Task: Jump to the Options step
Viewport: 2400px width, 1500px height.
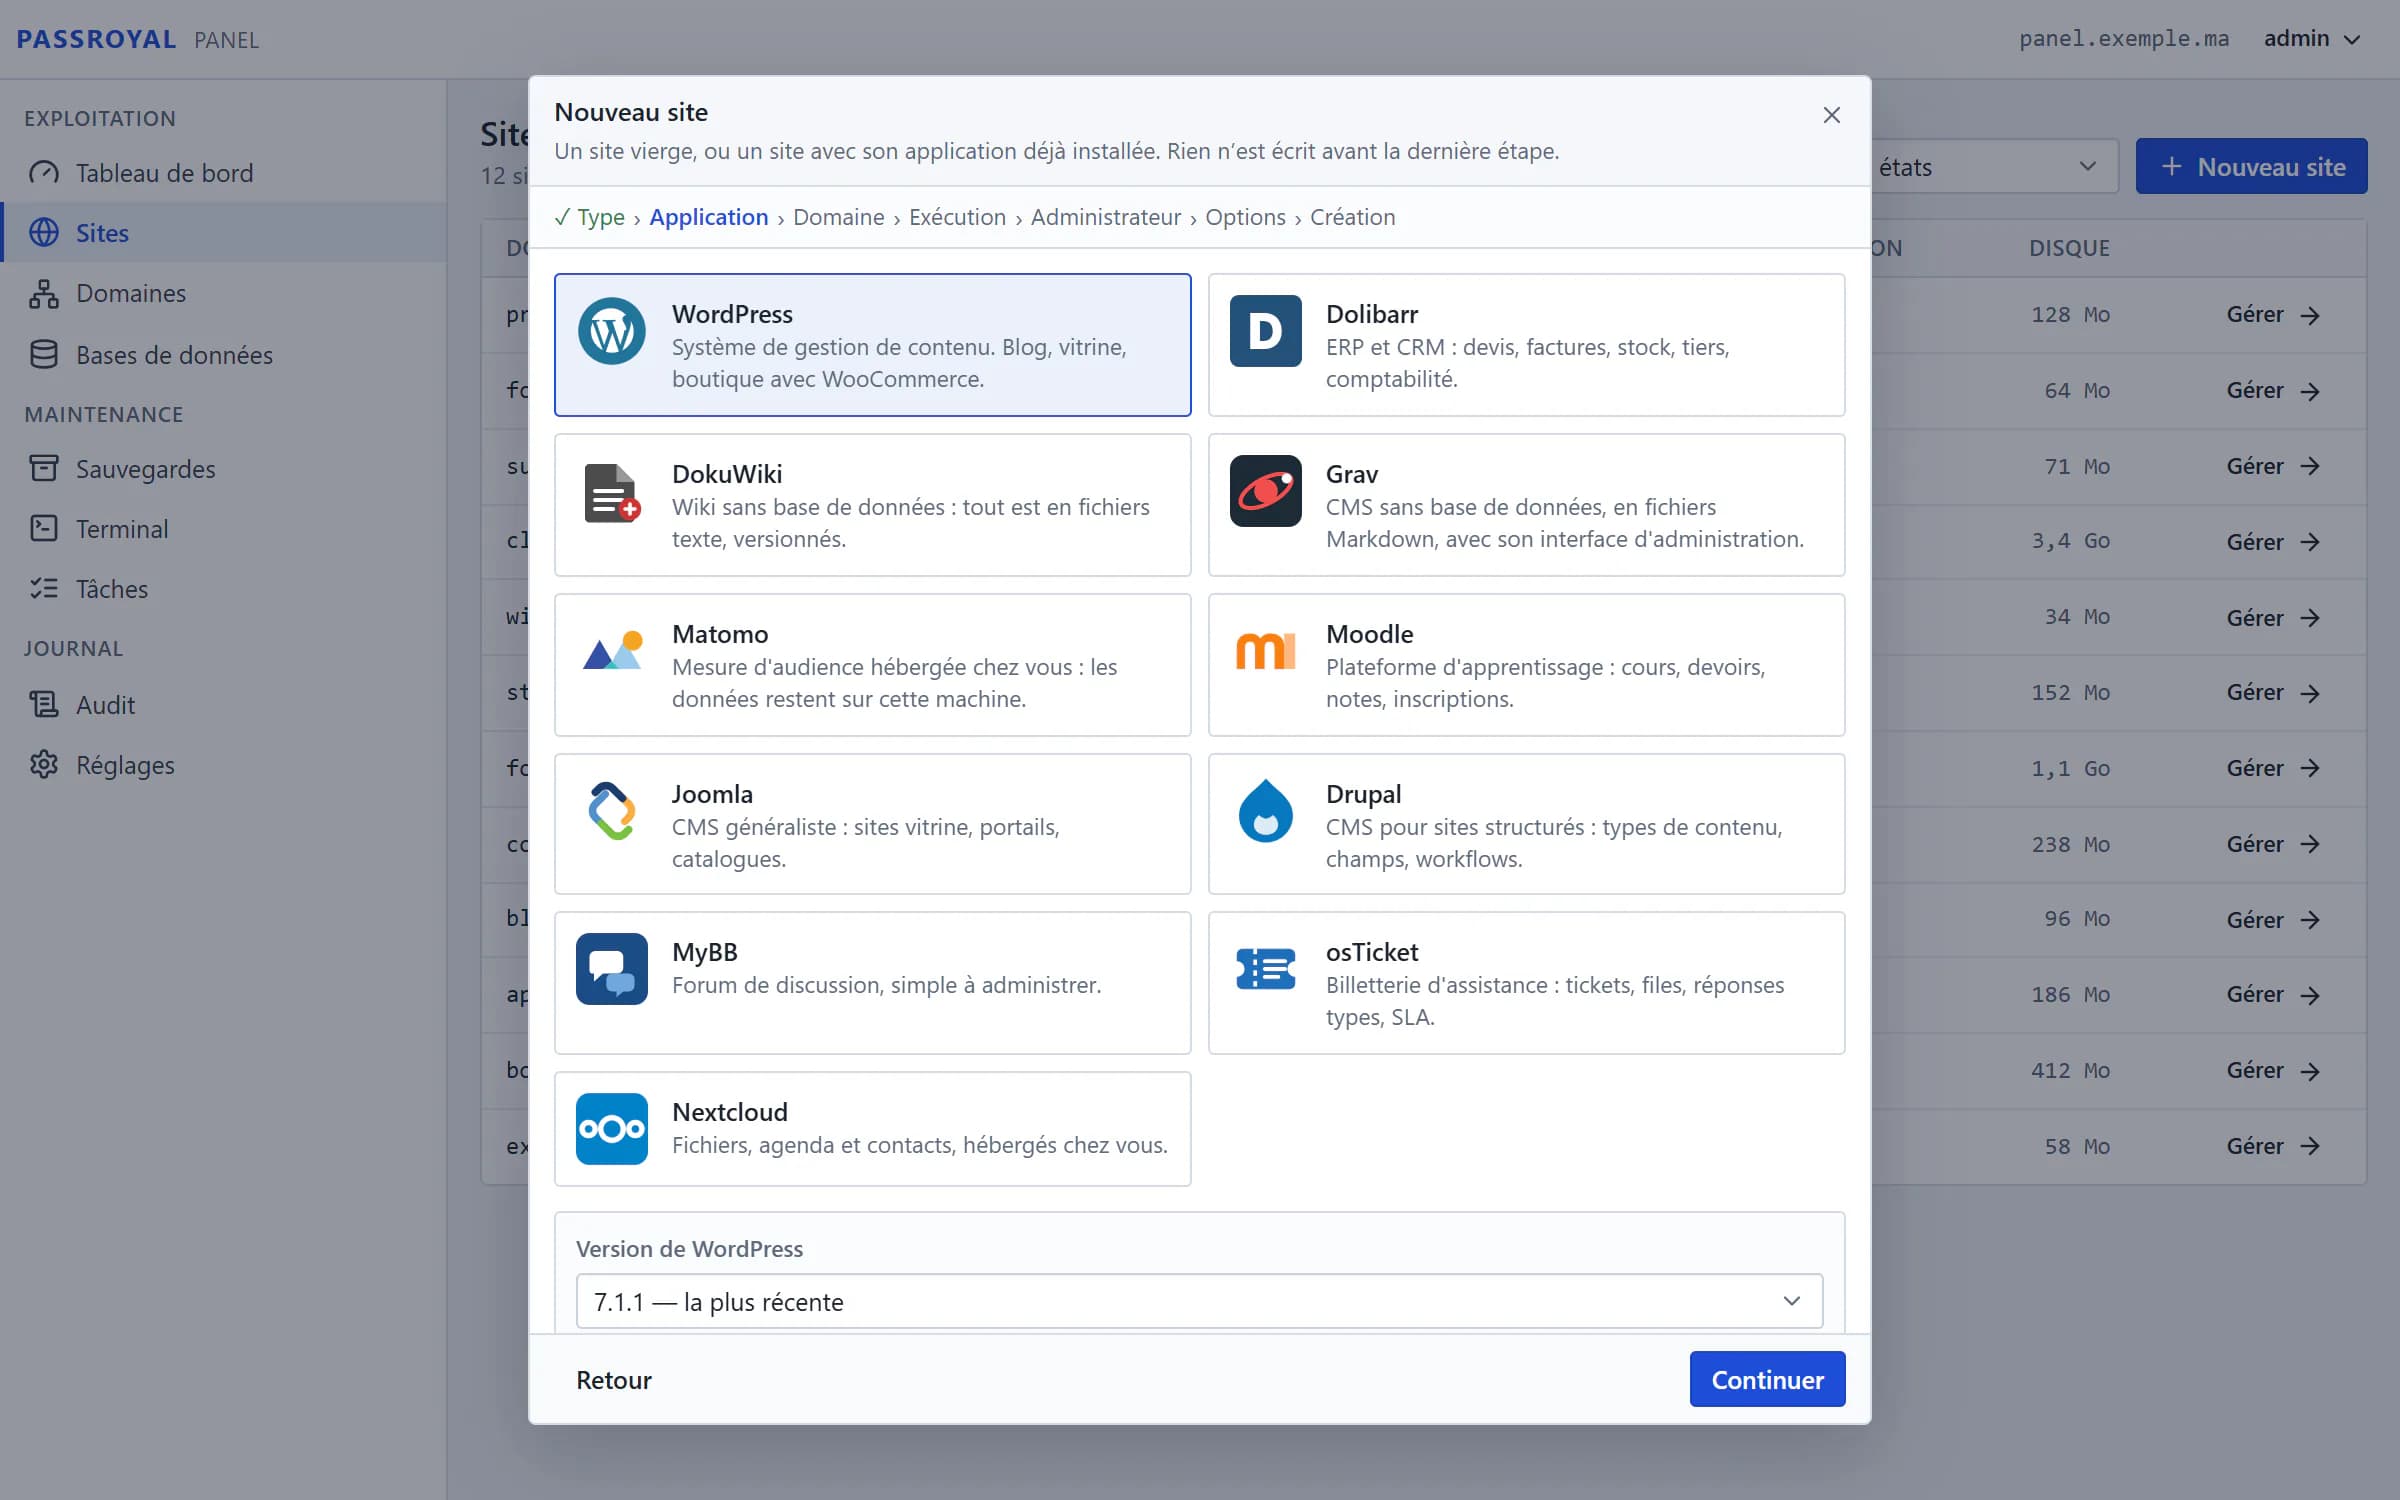Action: [1245, 217]
